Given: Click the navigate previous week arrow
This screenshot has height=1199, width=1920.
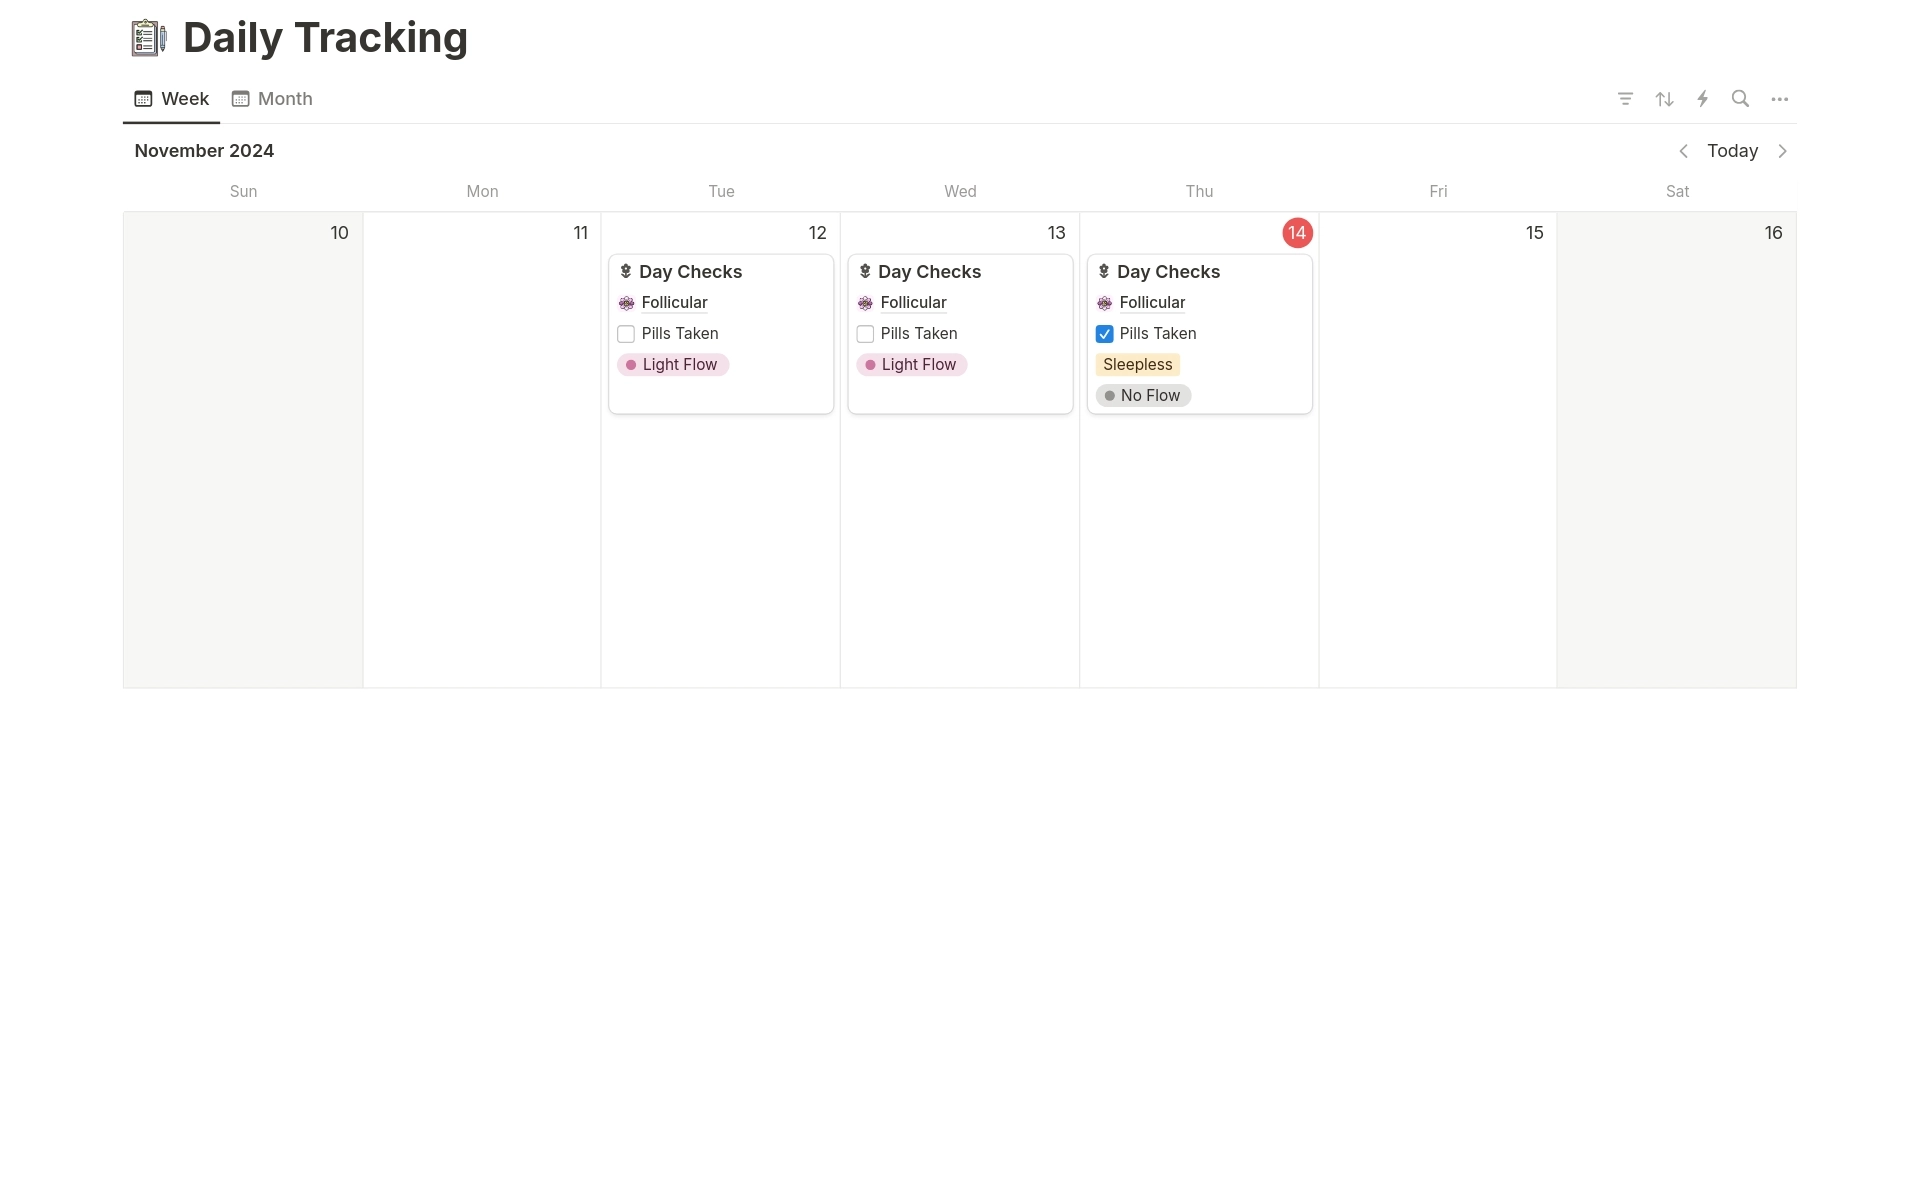Looking at the screenshot, I should [1684, 151].
